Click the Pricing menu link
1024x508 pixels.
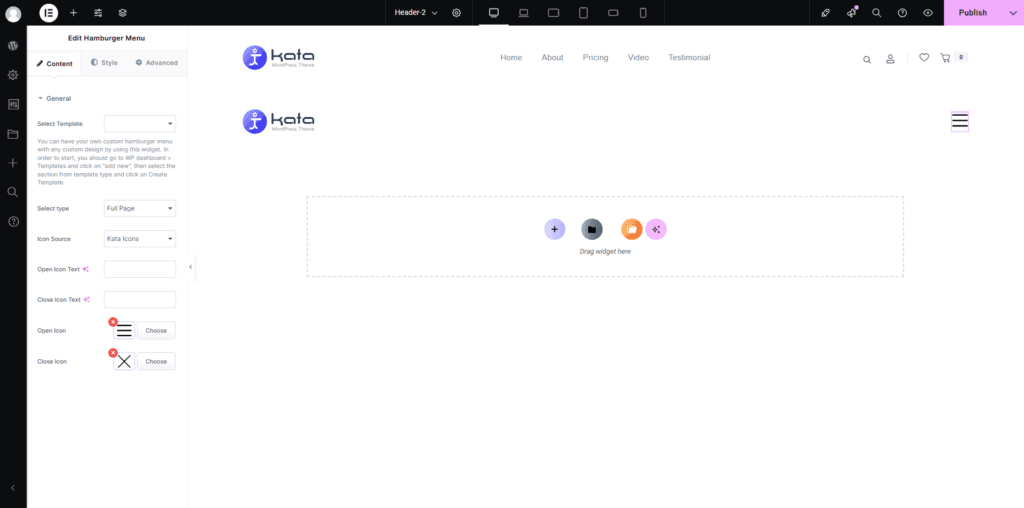pos(596,57)
